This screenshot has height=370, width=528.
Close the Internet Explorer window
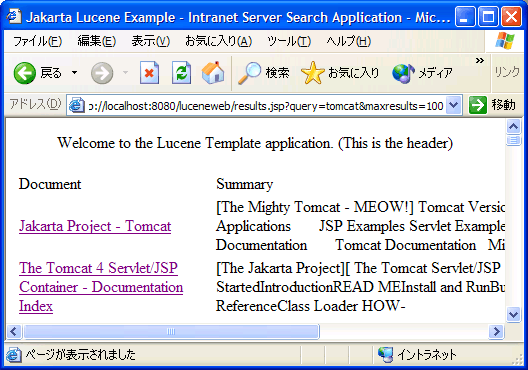[x=511, y=16]
